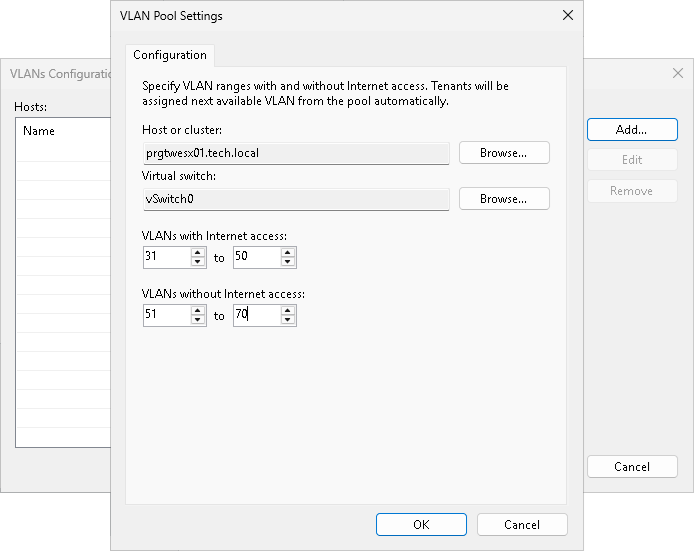Close the VLANs Configuration window
Screen dimensions: 694x551
click(678, 73)
